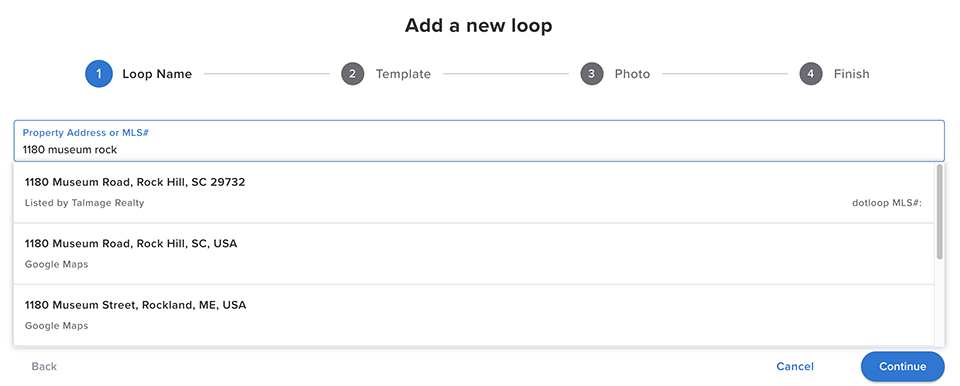Focus the Property Address or MLS# field
This screenshot has height=386, width=960.
click(x=479, y=141)
